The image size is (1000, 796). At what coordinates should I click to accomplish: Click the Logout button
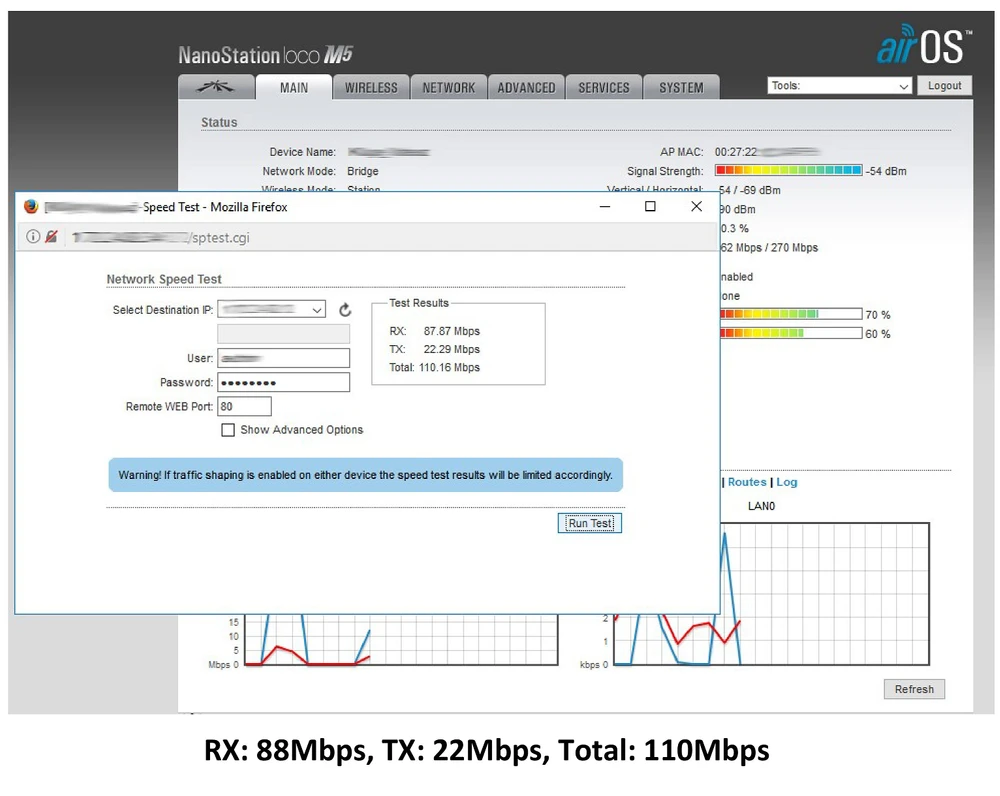click(944, 86)
